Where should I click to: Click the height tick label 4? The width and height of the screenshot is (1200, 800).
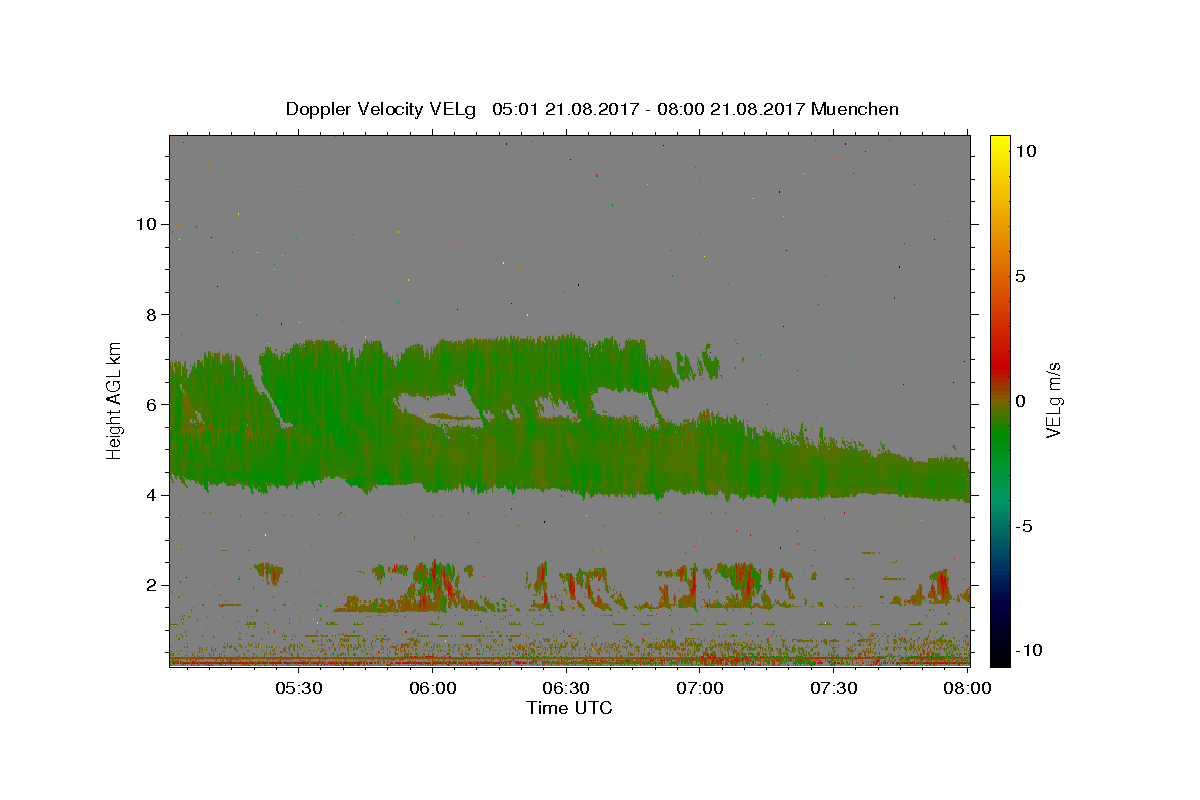(151, 494)
